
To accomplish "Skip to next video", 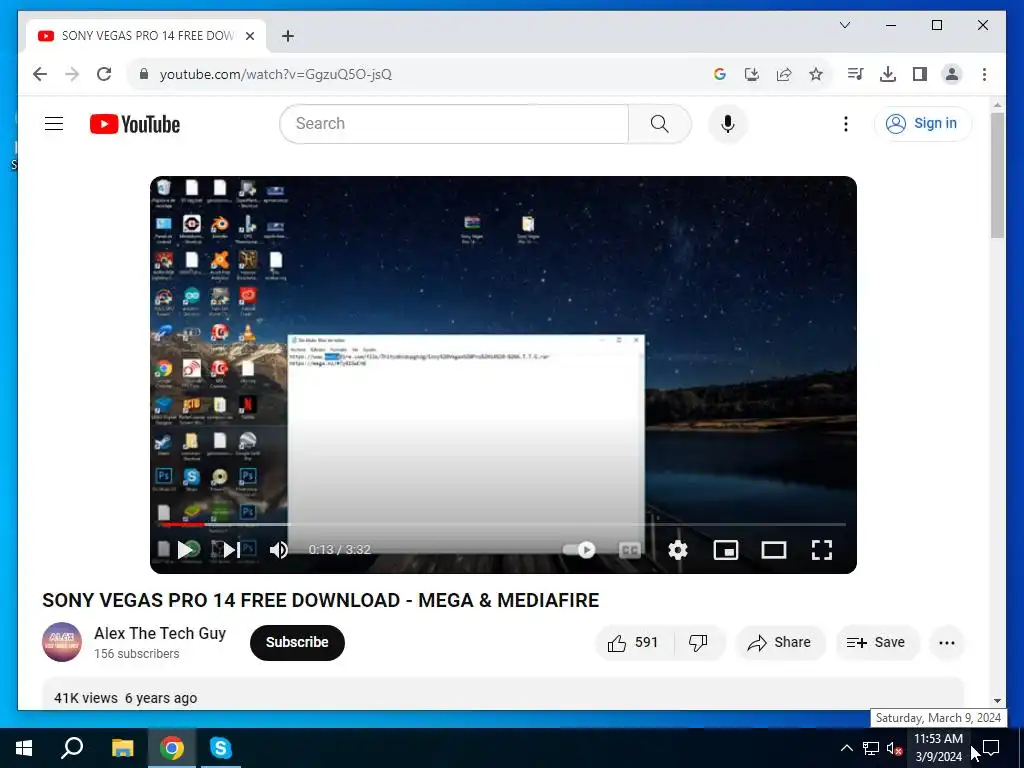I will 231,550.
